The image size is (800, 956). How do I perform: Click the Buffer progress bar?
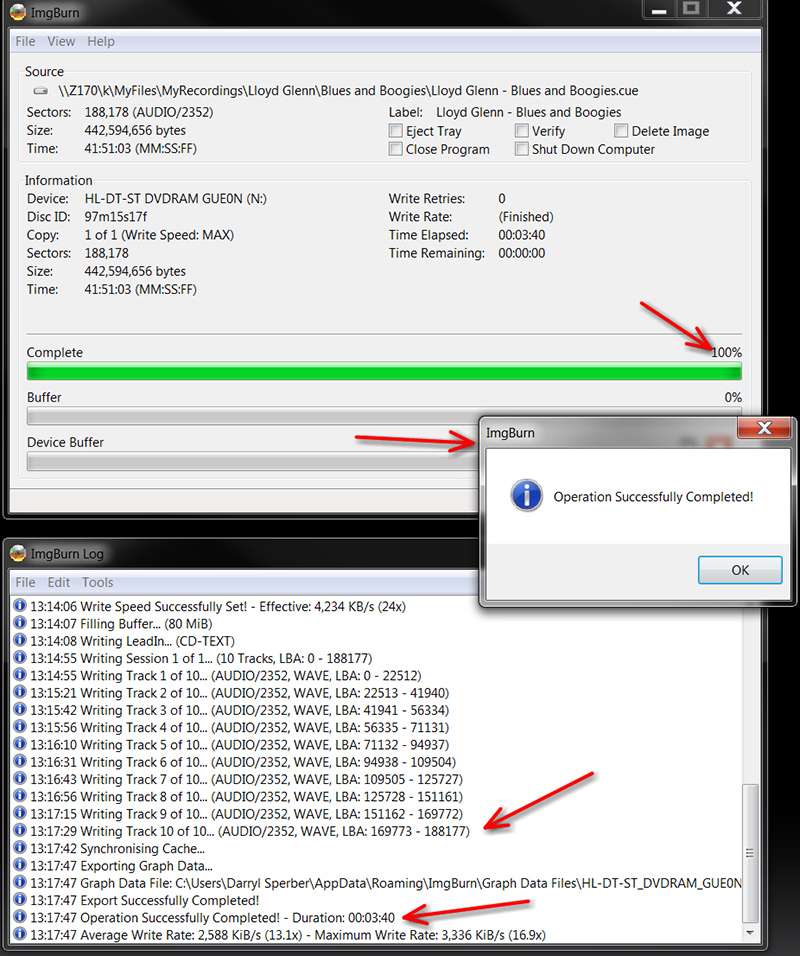[252, 416]
